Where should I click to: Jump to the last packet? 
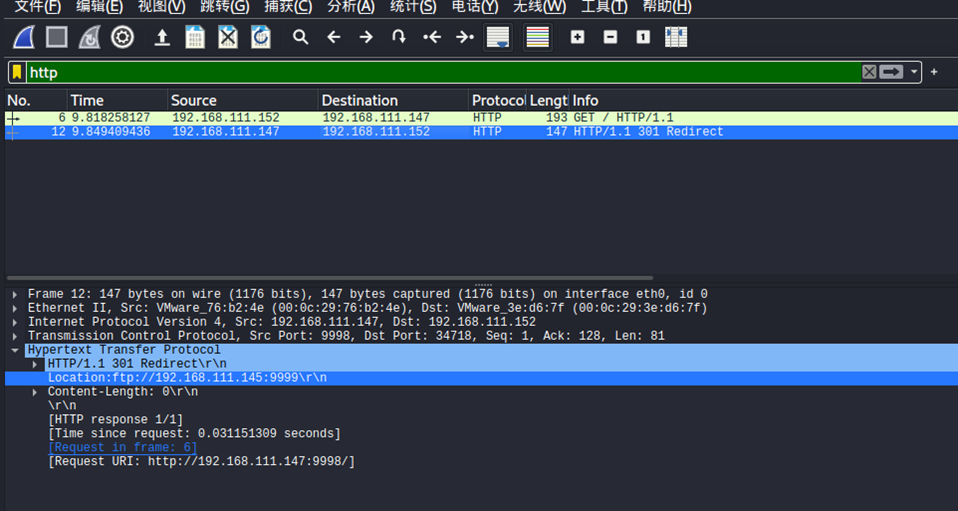click(x=465, y=37)
